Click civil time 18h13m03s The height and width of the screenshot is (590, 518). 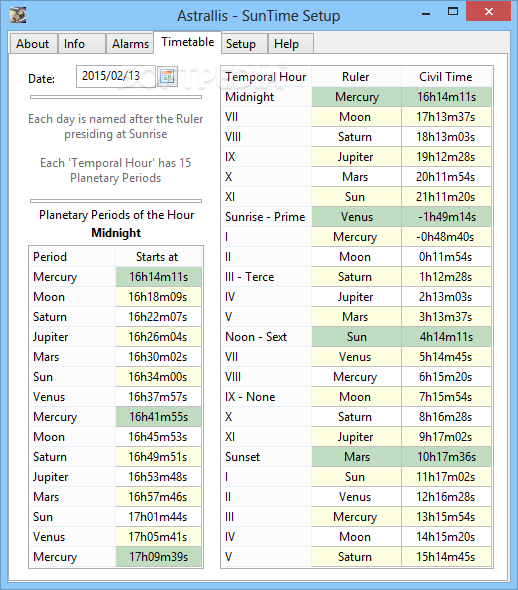pyautogui.click(x=447, y=137)
